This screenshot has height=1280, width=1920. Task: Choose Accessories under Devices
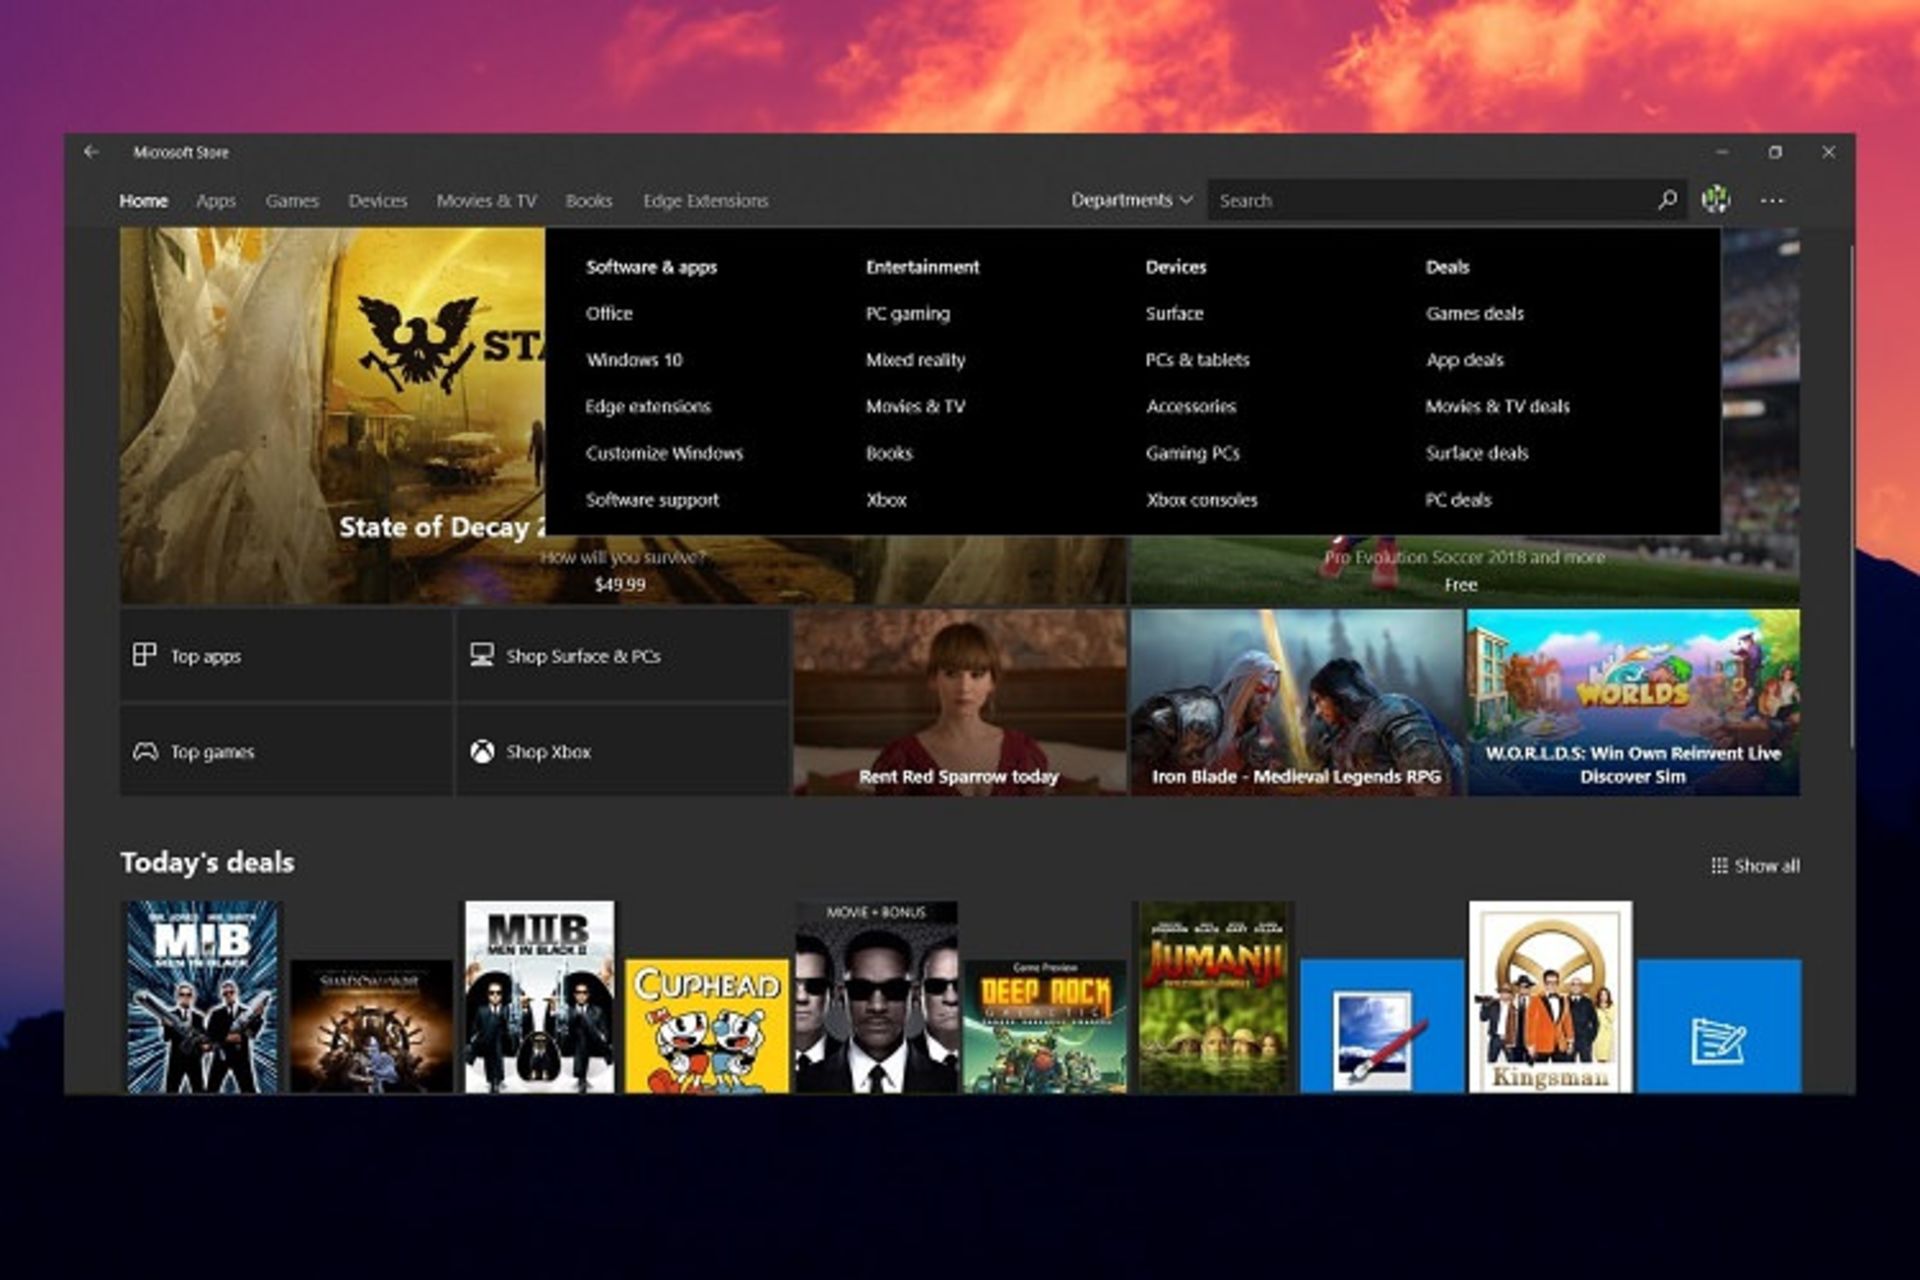(x=1191, y=406)
